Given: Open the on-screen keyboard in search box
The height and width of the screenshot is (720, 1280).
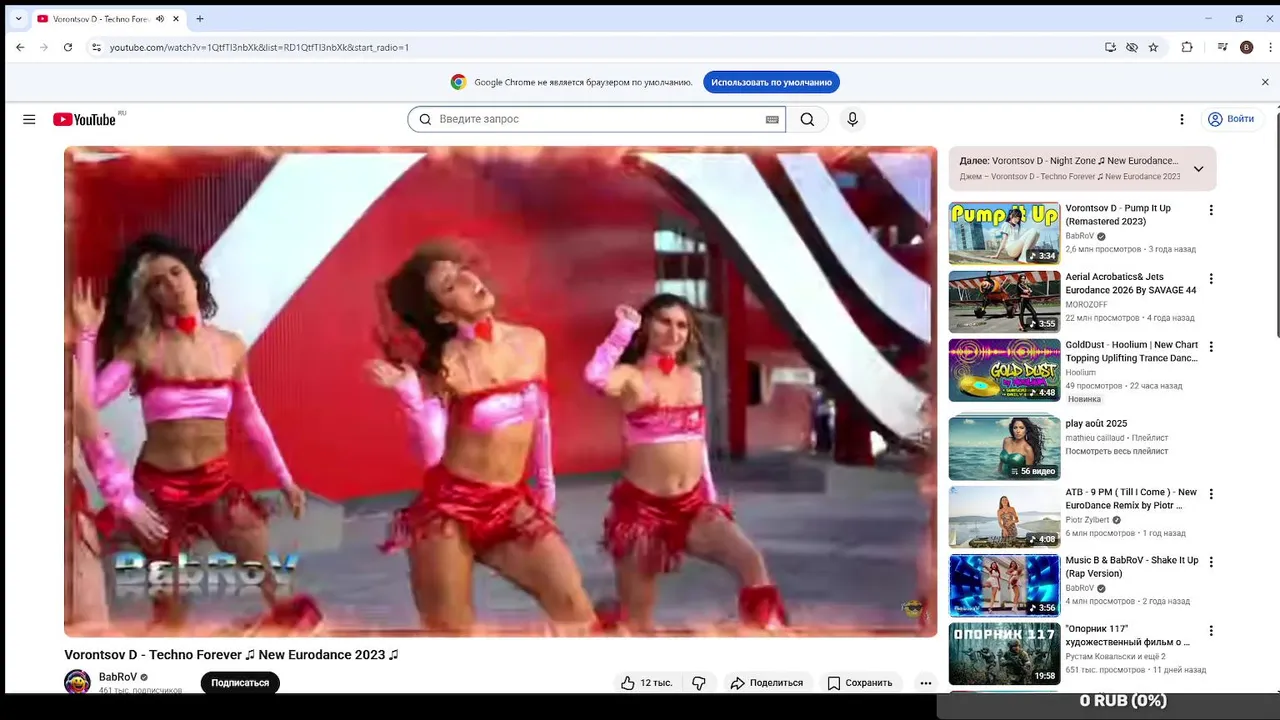Looking at the screenshot, I should coord(772,119).
